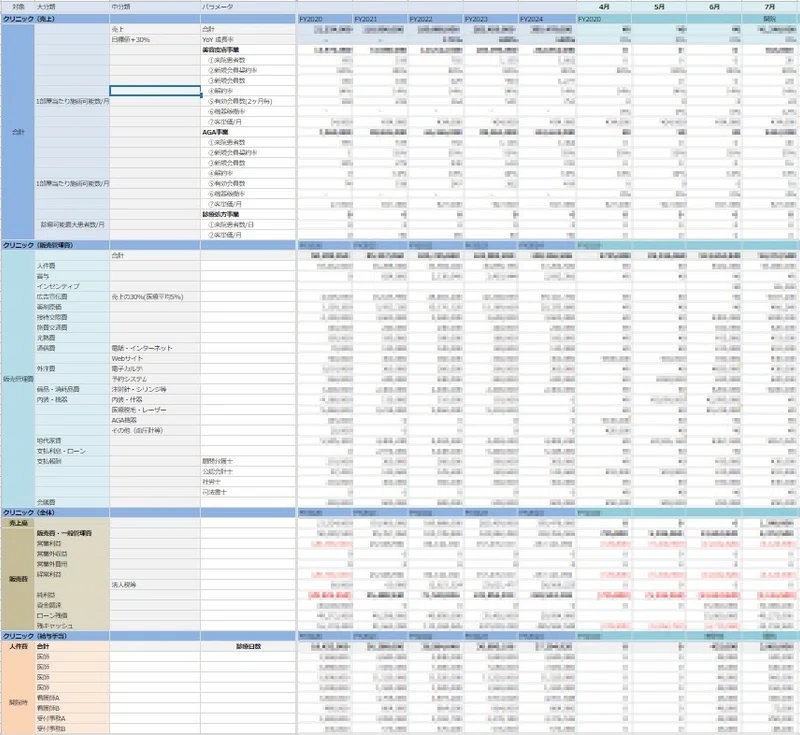Select the 法人税等 cell
The height and width of the screenshot is (735, 800).
[x=155, y=585]
